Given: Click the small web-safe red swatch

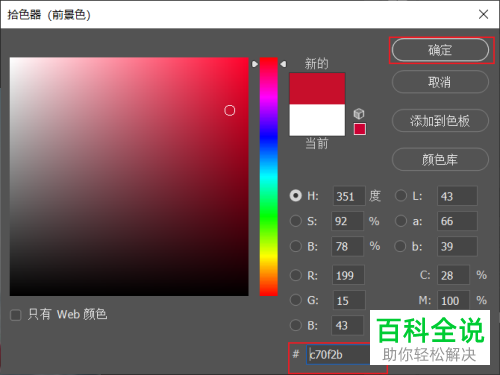Looking at the screenshot, I should tap(360, 129).
